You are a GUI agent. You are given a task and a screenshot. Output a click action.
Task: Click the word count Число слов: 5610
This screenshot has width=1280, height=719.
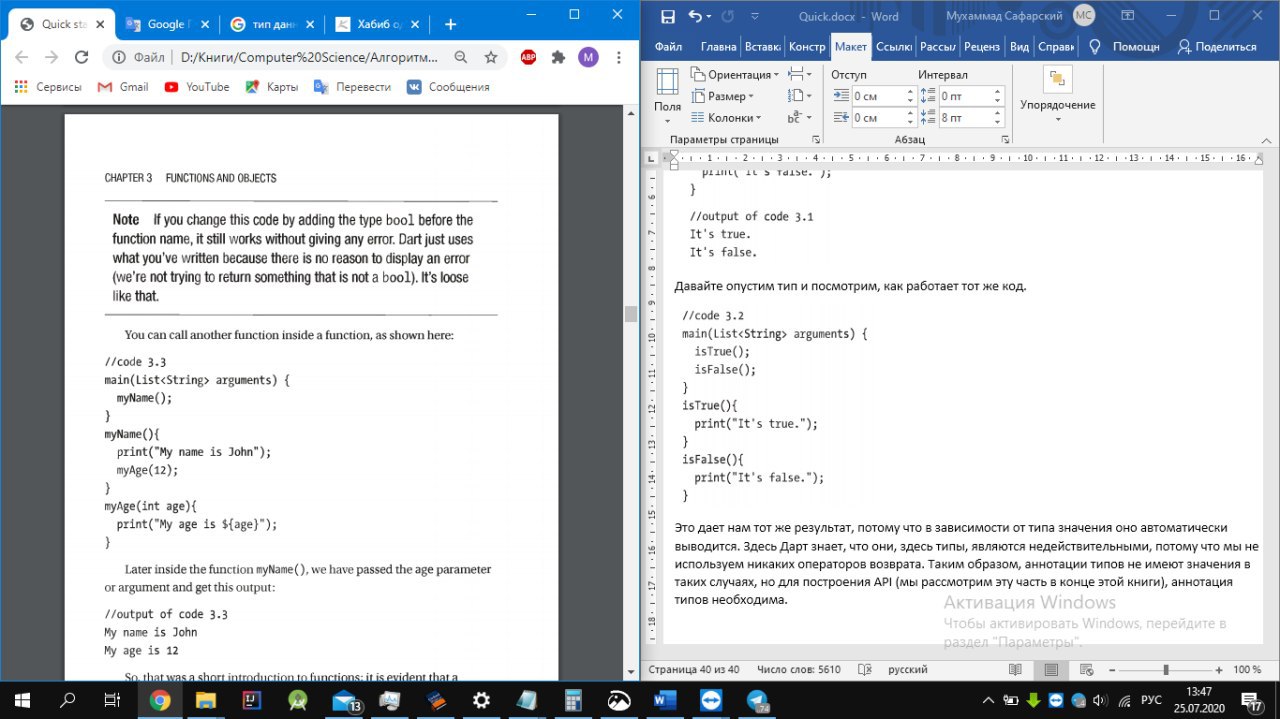point(799,669)
